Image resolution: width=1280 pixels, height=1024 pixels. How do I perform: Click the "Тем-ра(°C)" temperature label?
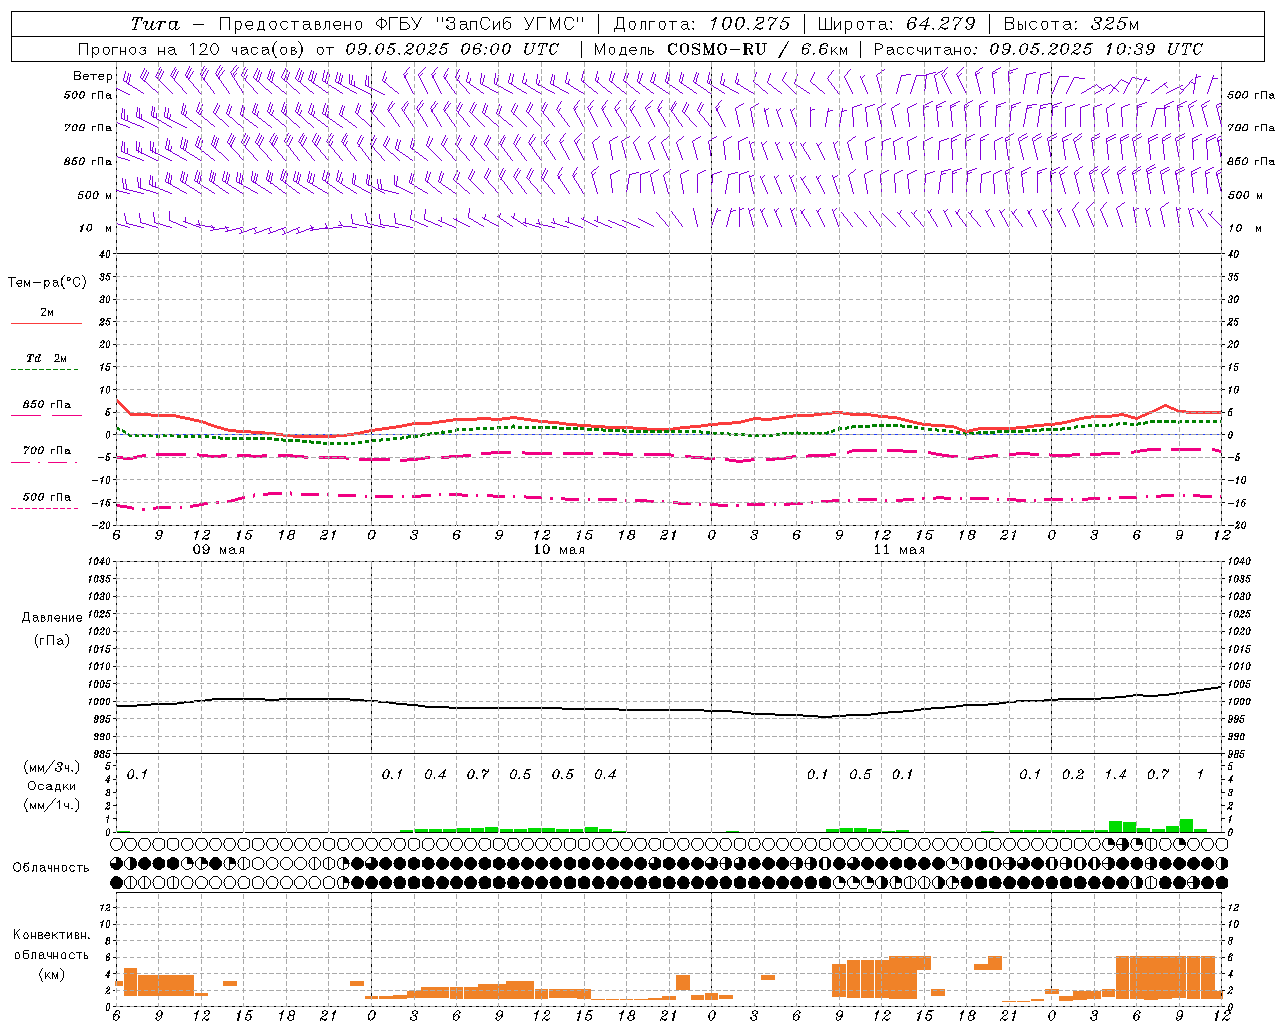coord(47,283)
